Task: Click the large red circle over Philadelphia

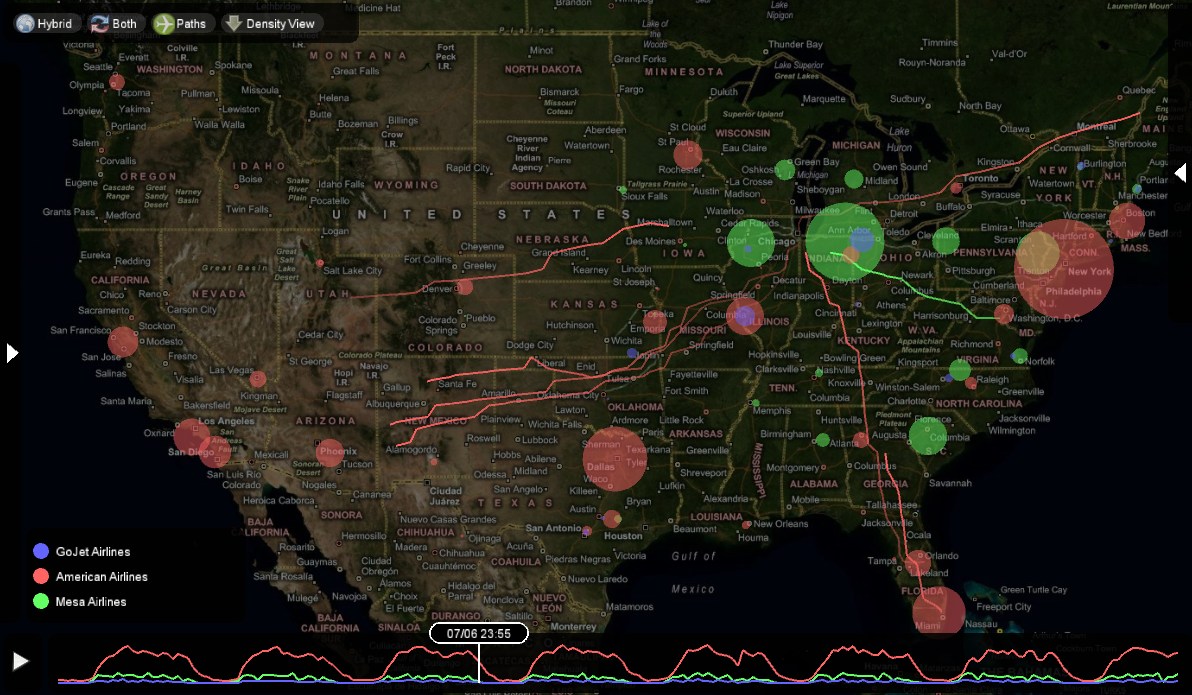Action: click(x=1064, y=269)
